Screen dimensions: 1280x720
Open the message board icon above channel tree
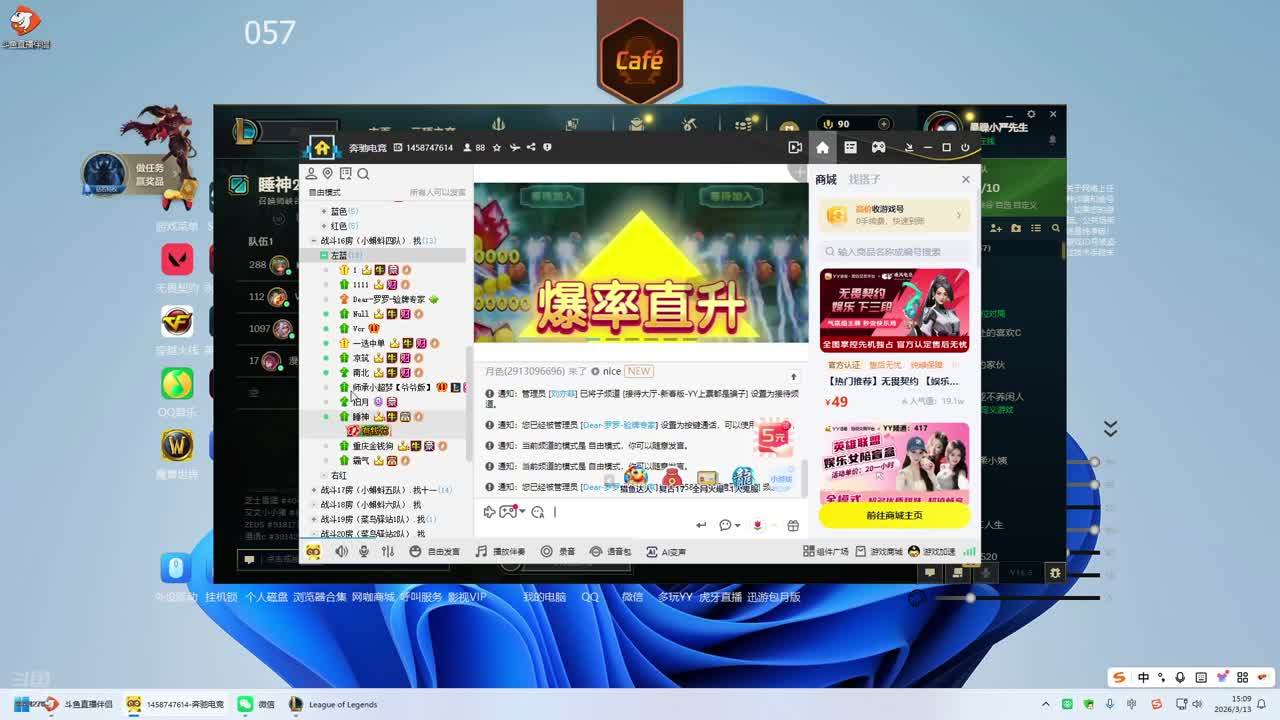point(345,174)
